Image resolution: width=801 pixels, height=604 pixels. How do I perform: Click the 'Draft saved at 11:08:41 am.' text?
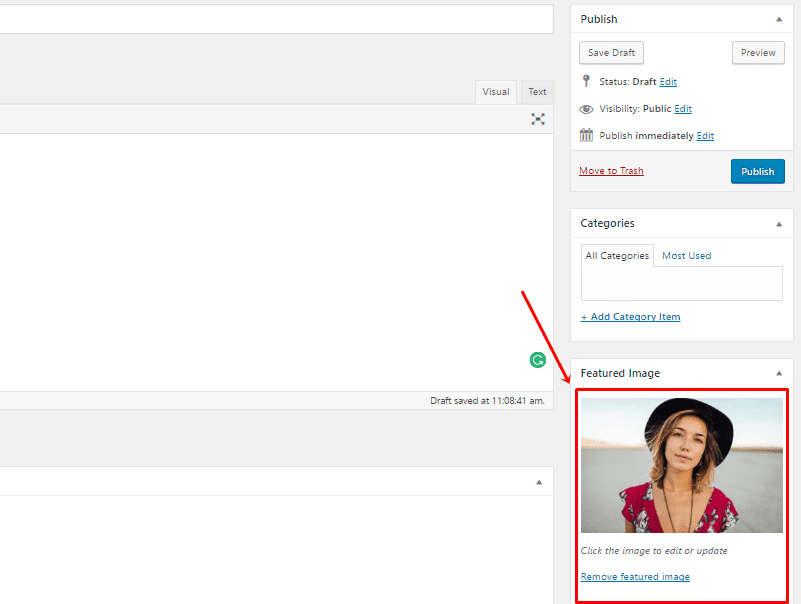(487, 401)
